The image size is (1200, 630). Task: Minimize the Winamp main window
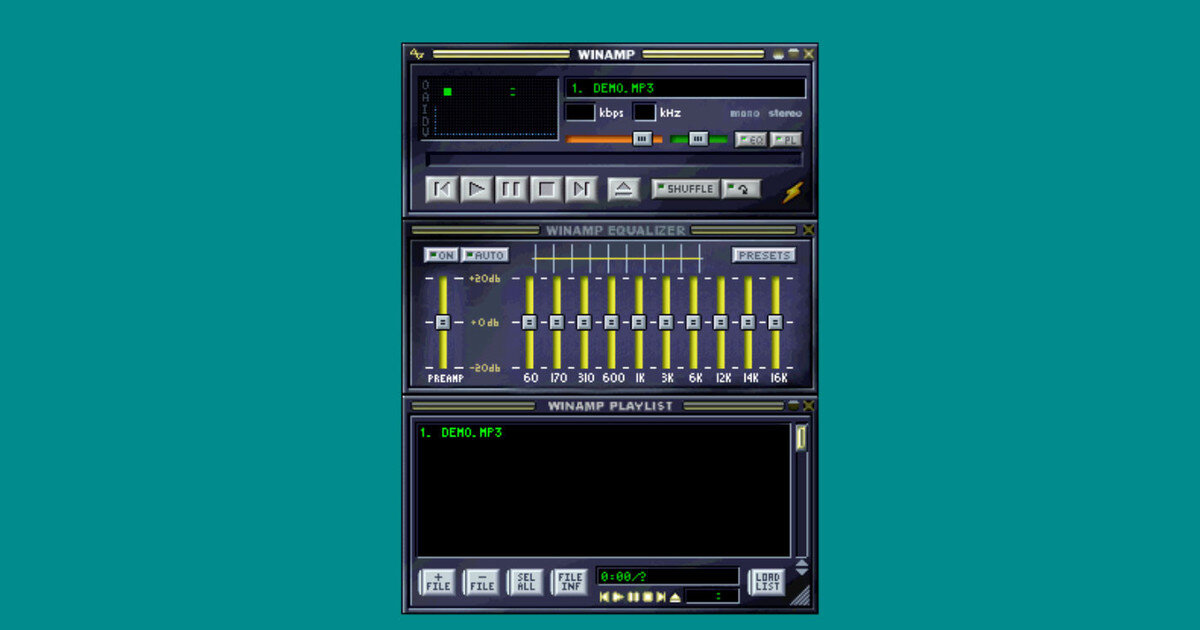click(x=778, y=54)
